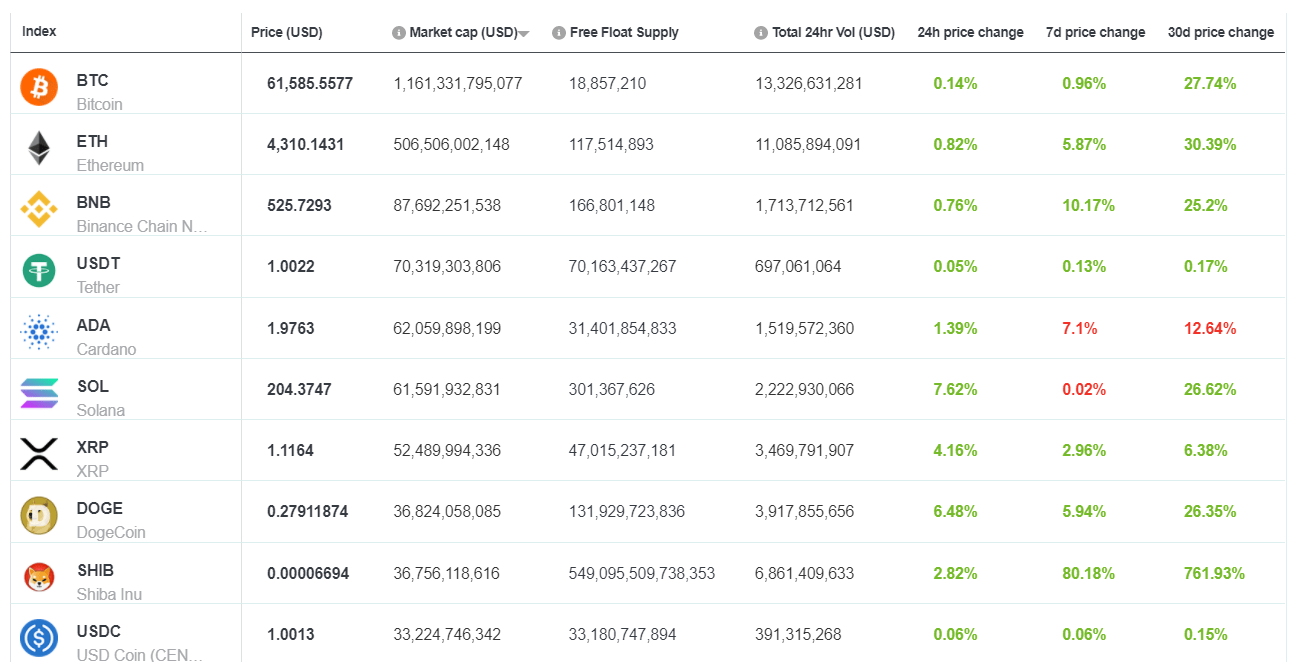The width and height of the screenshot is (1293, 662).
Task: Sort by 7d price change header
Action: 1095,32
